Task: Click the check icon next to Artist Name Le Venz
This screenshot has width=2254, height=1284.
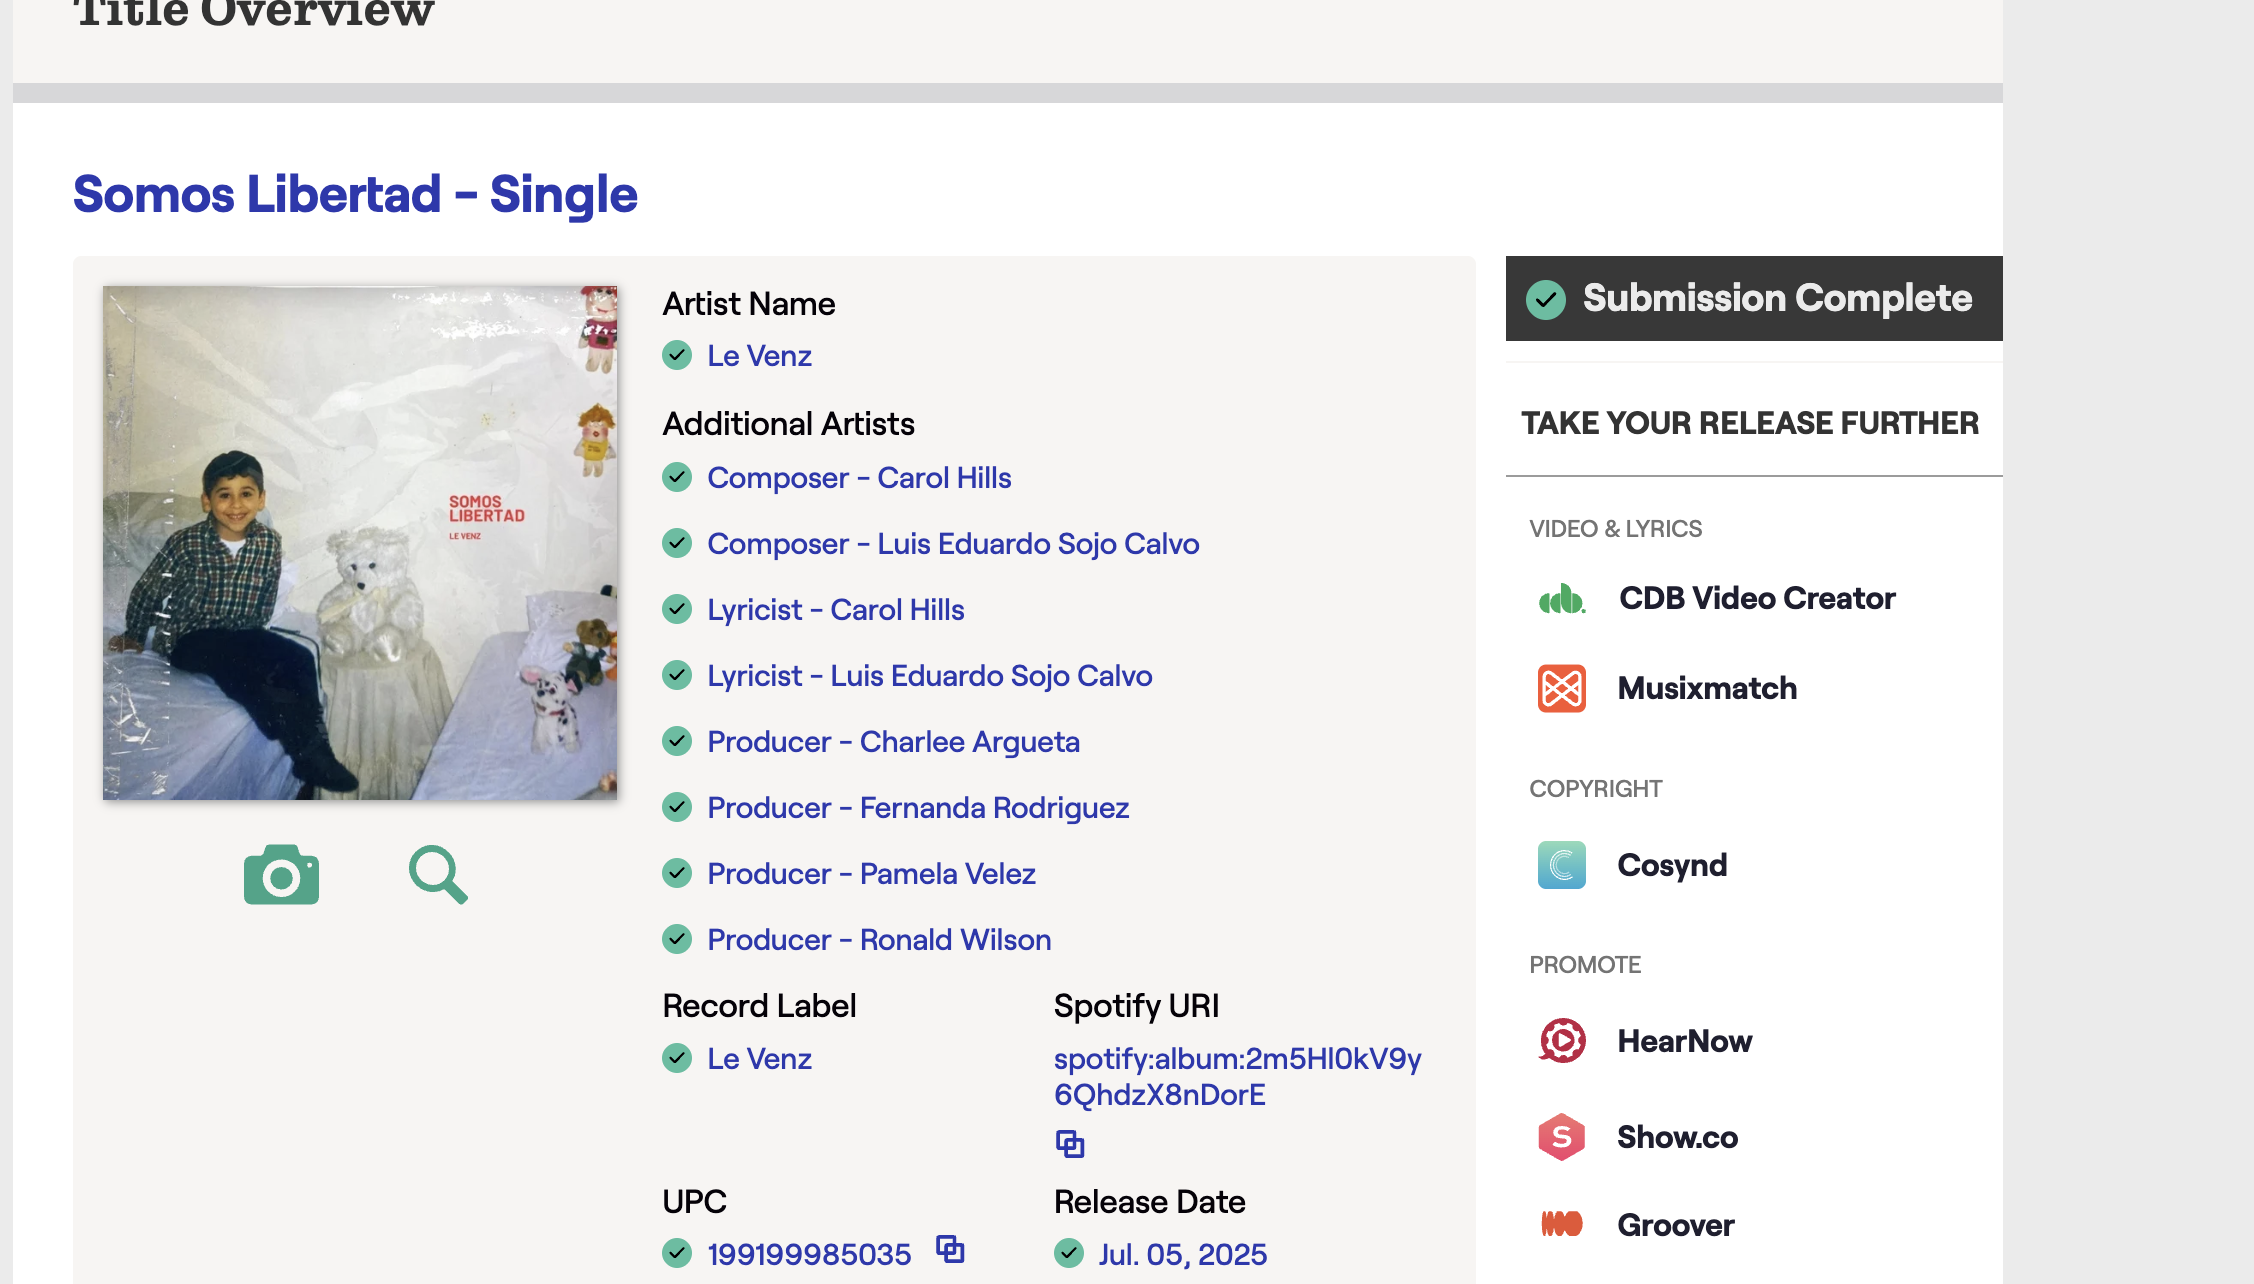Action: [x=677, y=355]
